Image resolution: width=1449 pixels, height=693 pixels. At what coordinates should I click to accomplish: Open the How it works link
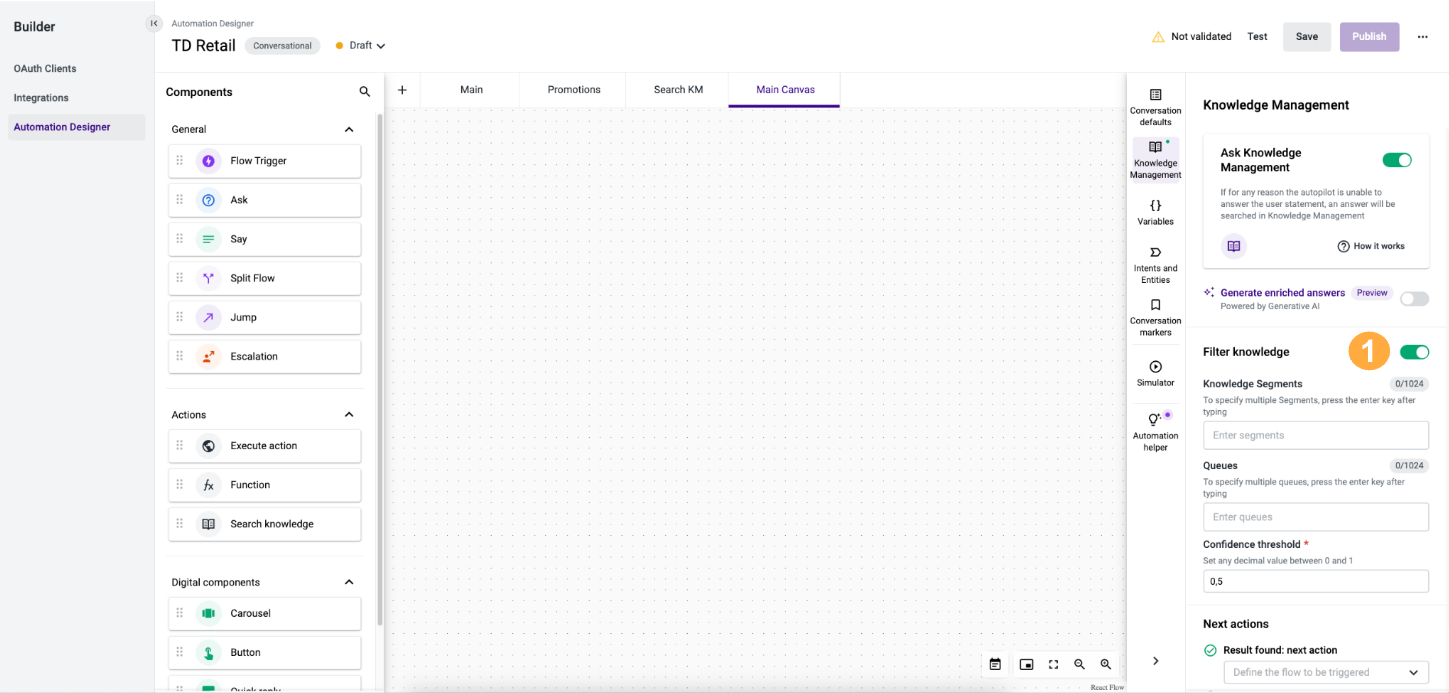pyautogui.click(x=1371, y=246)
